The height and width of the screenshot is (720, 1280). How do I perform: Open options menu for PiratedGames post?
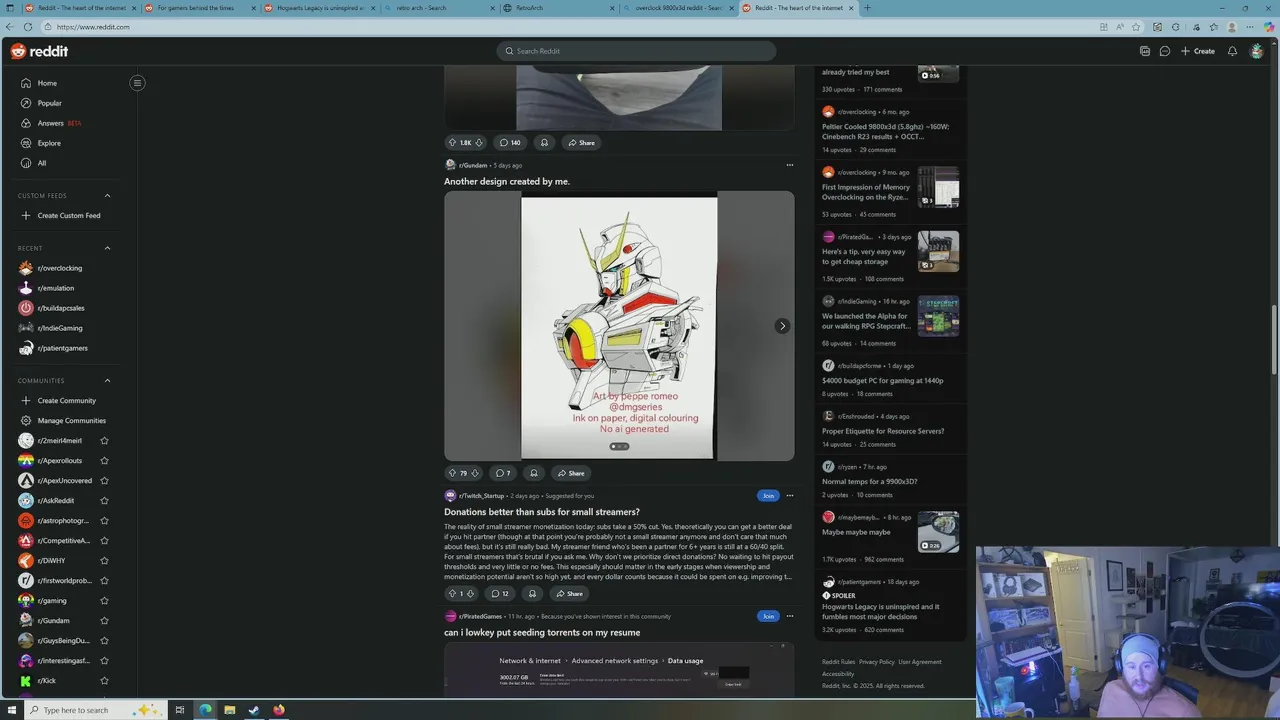(789, 616)
